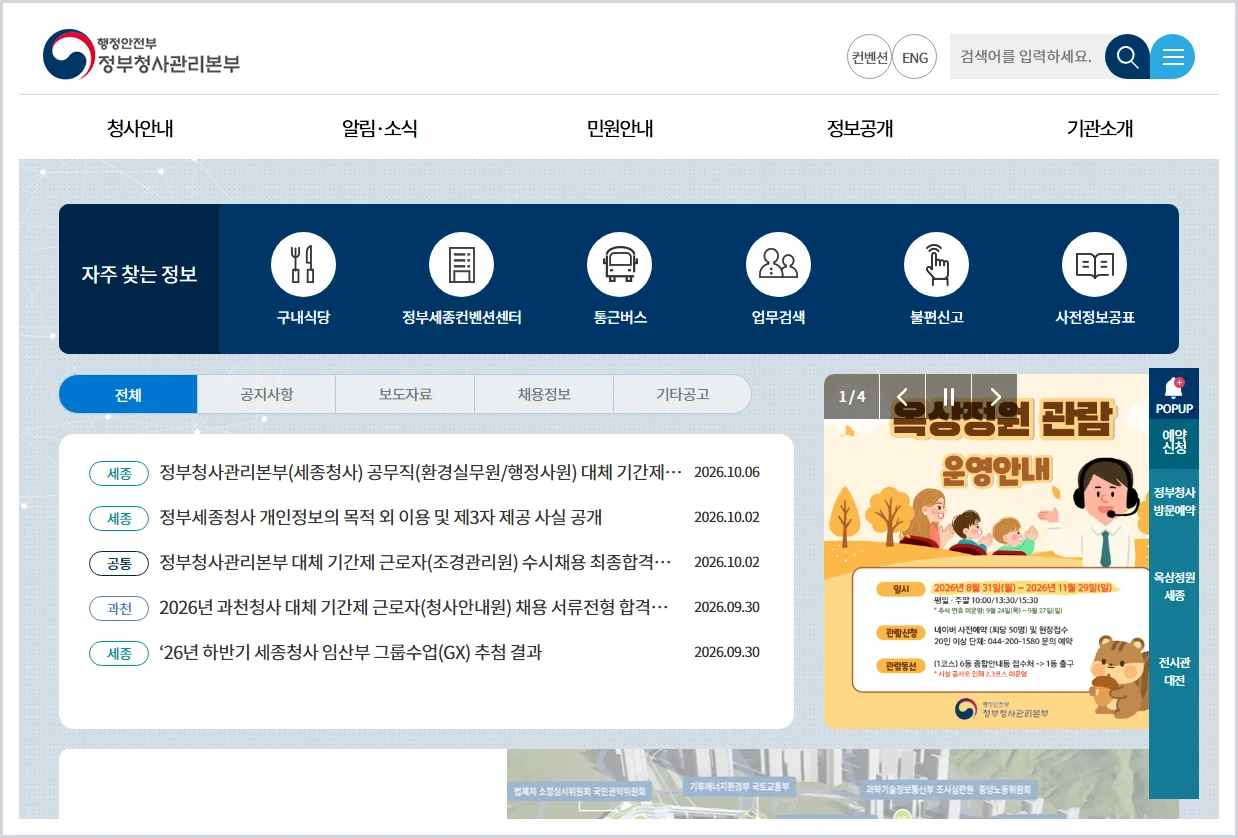Pause the banner slideshow
This screenshot has height=838, width=1238.
click(x=949, y=396)
